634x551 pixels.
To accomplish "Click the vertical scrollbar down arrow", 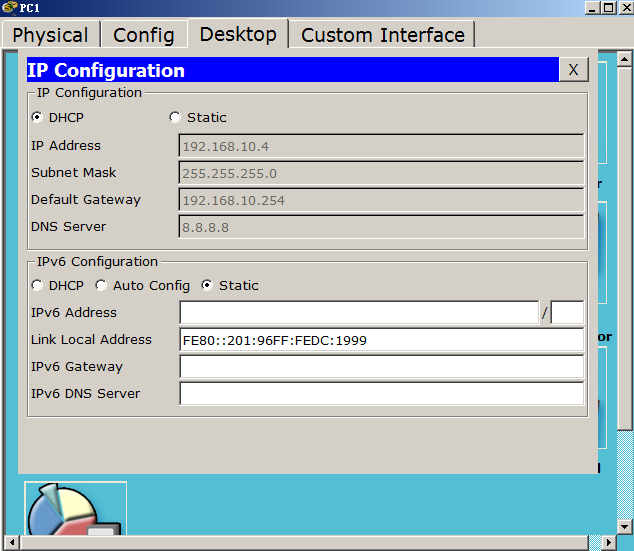I will click(625, 526).
